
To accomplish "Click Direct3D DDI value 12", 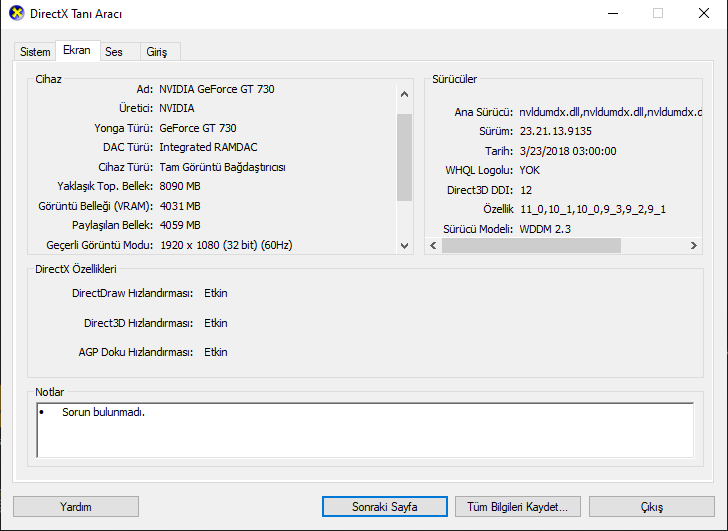I will click(526, 190).
